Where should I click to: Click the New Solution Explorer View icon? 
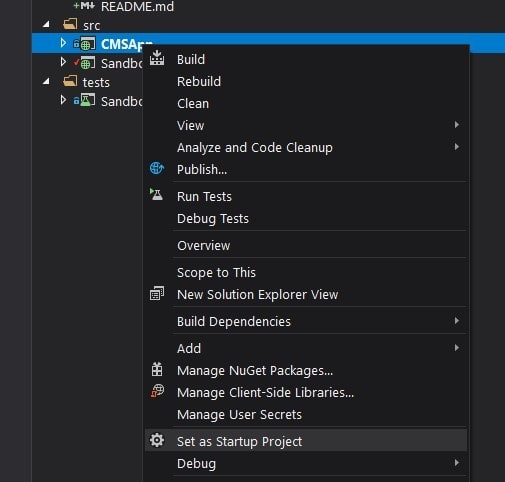point(157,294)
